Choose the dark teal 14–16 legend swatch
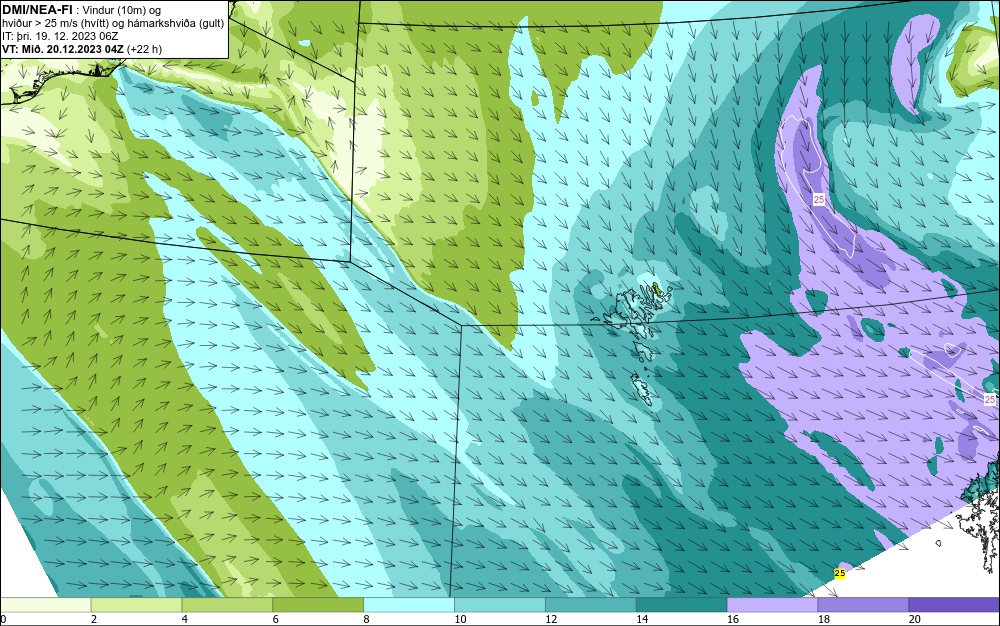The width and height of the screenshot is (1000, 626). coord(681,605)
